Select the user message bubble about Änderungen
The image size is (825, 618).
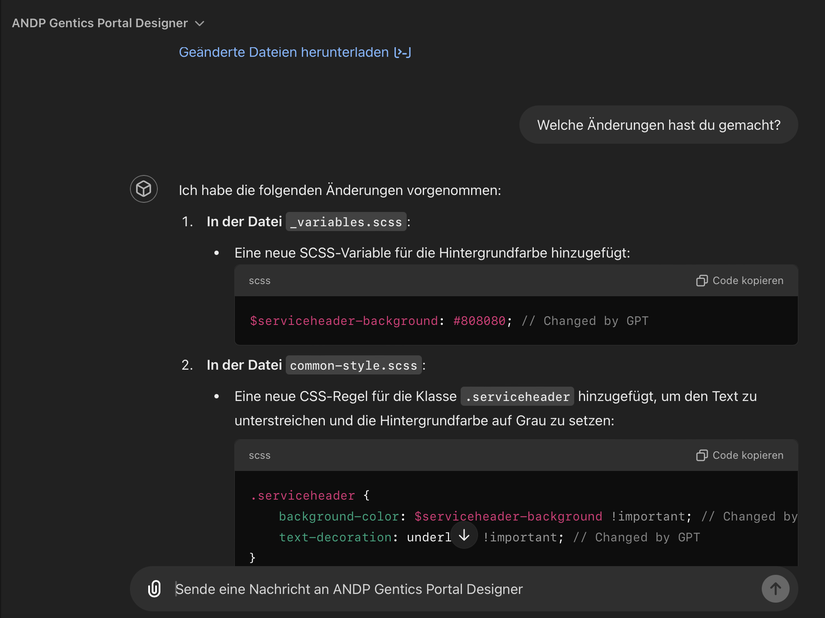tap(658, 125)
